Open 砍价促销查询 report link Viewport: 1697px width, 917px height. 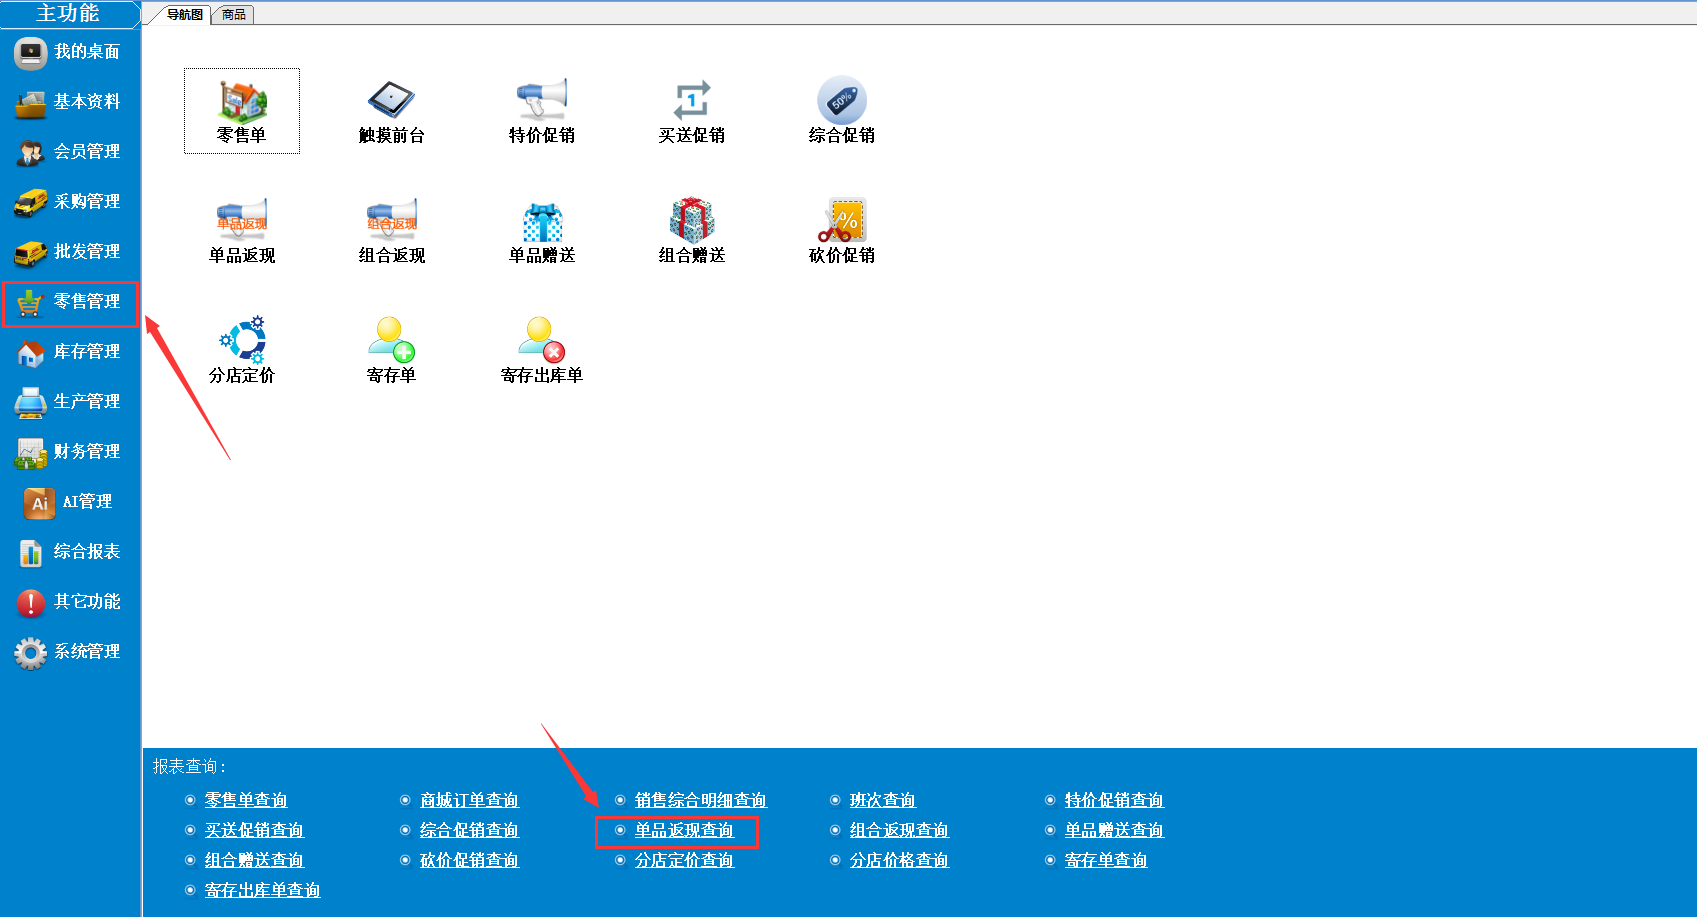pos(469,860)
